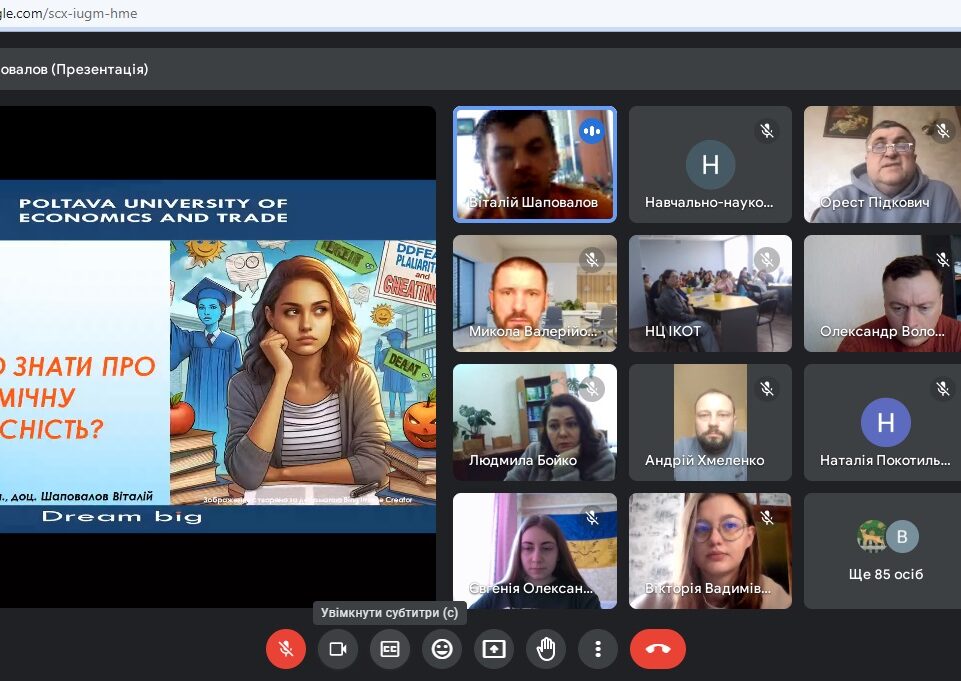Click the speaking indicator on Віталій Шаповалов tile

click(592, 131)
